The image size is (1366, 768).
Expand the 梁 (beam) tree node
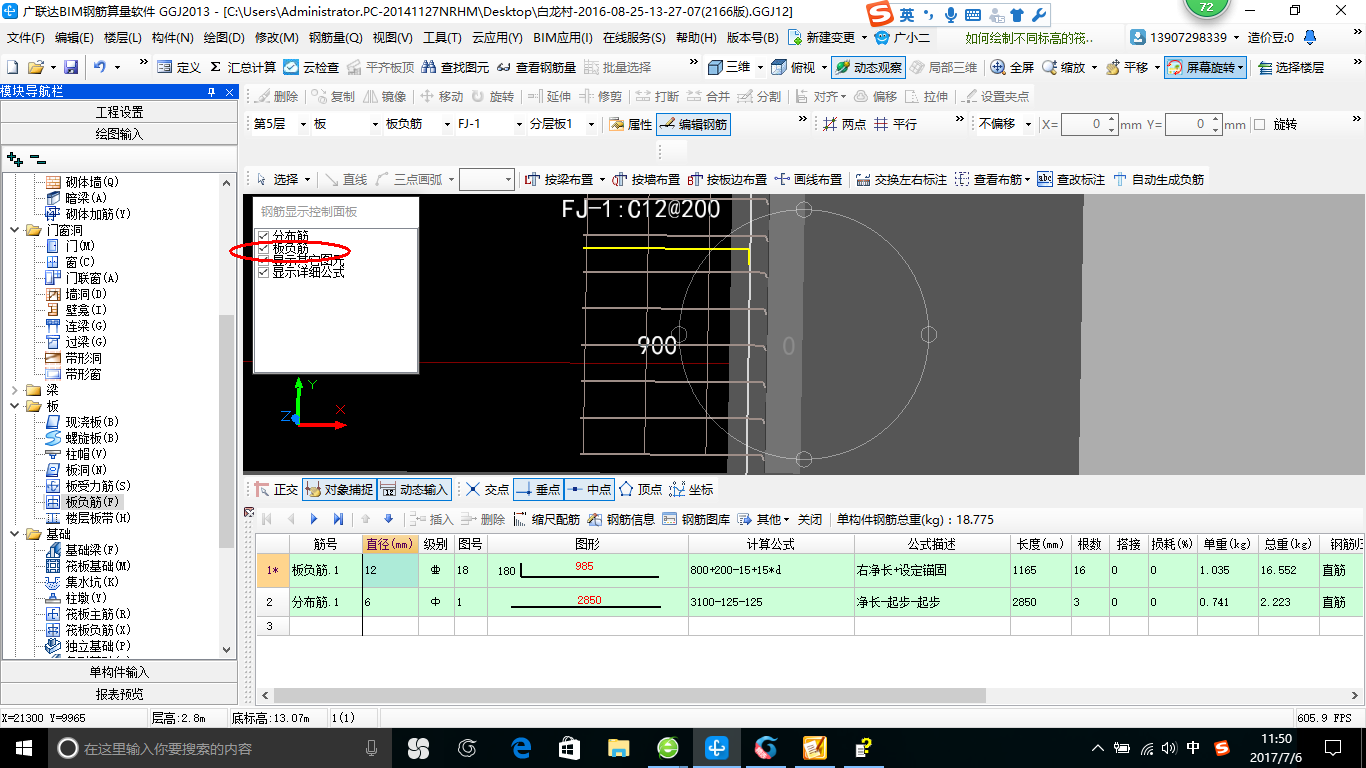(15, 390)
